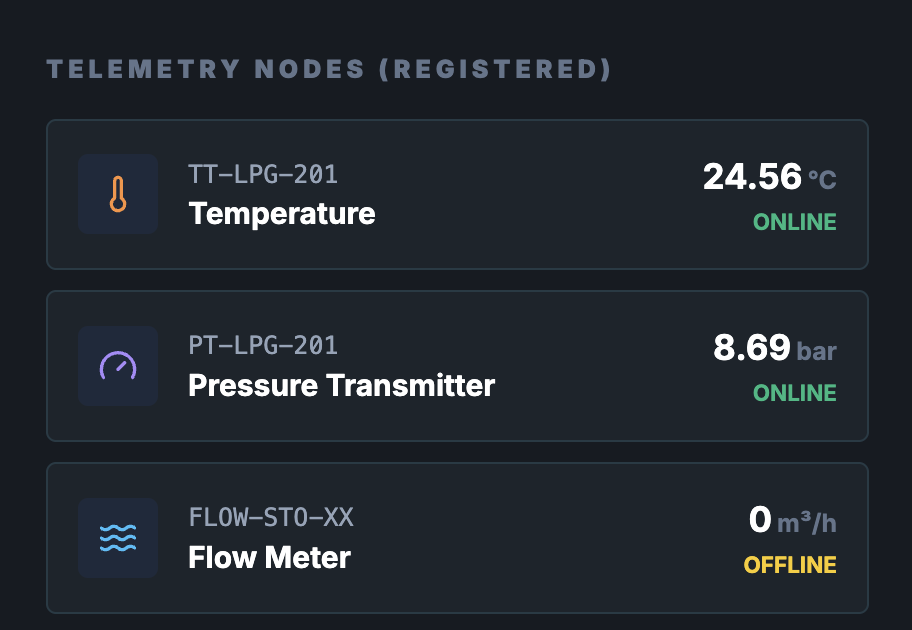Click the bar unit label
Viewport: 912px width, 630px height.
tap(816, 351)
